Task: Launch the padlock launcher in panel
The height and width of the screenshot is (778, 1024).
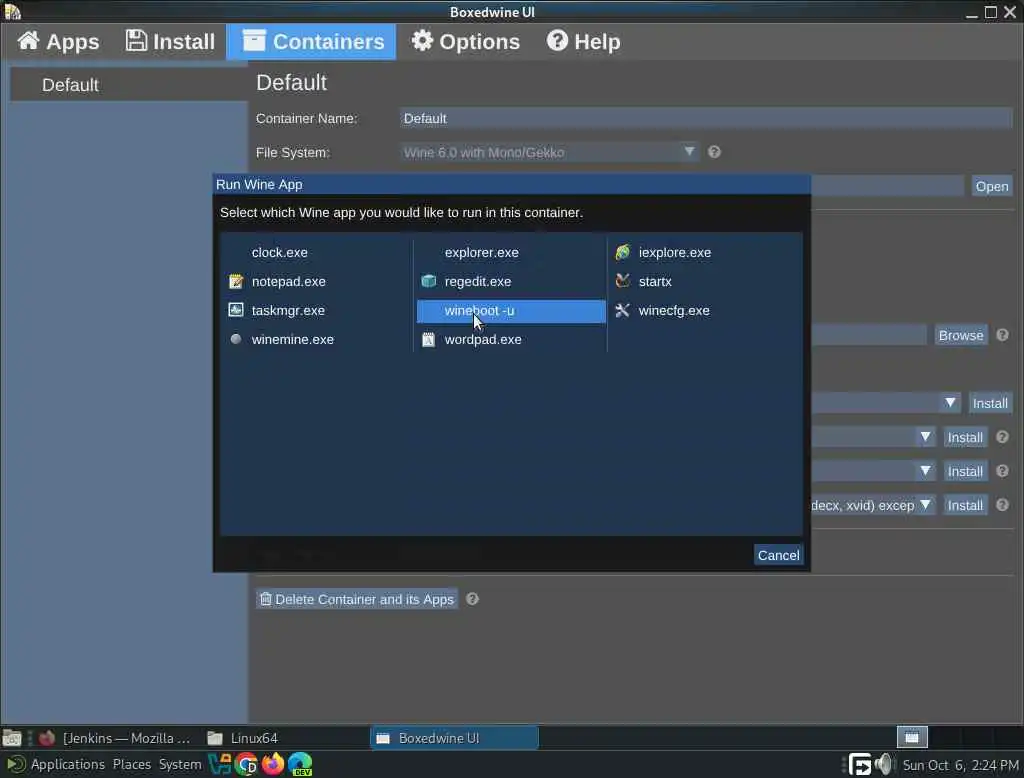Action: pos(219,764)
